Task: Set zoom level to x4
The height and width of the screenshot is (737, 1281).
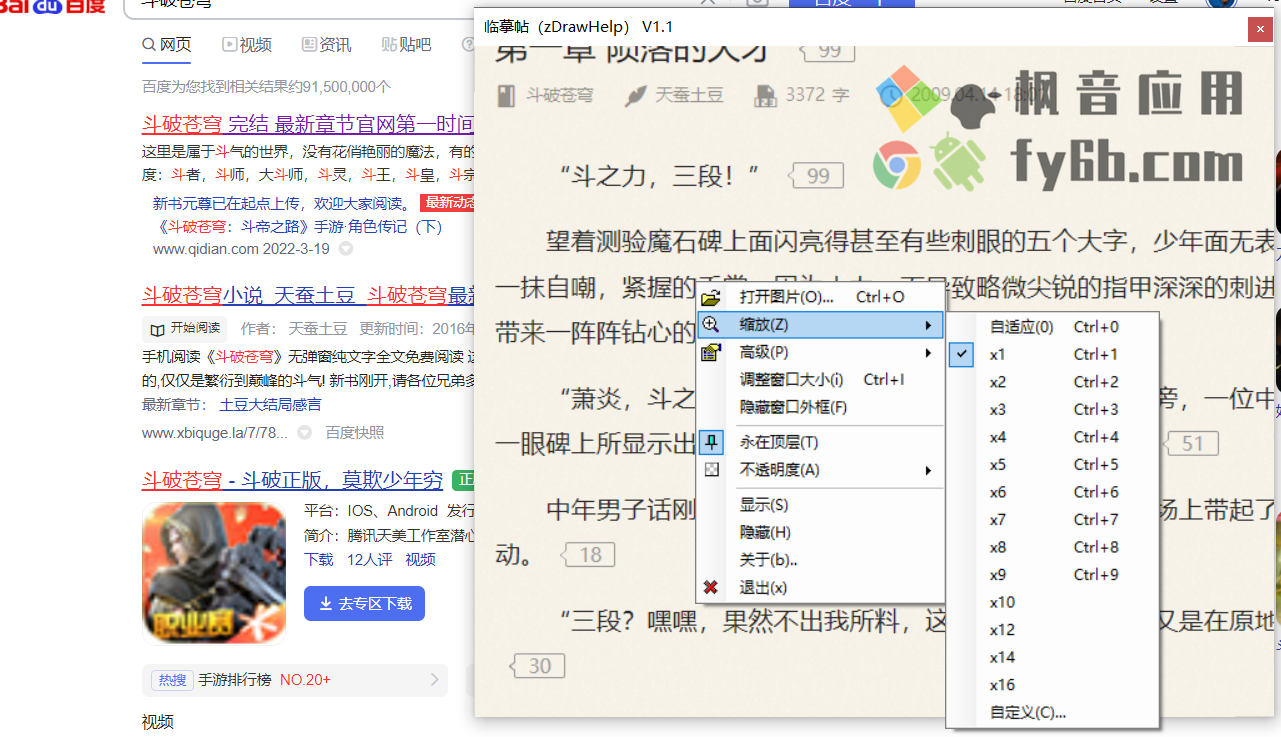Action: 1052,437
